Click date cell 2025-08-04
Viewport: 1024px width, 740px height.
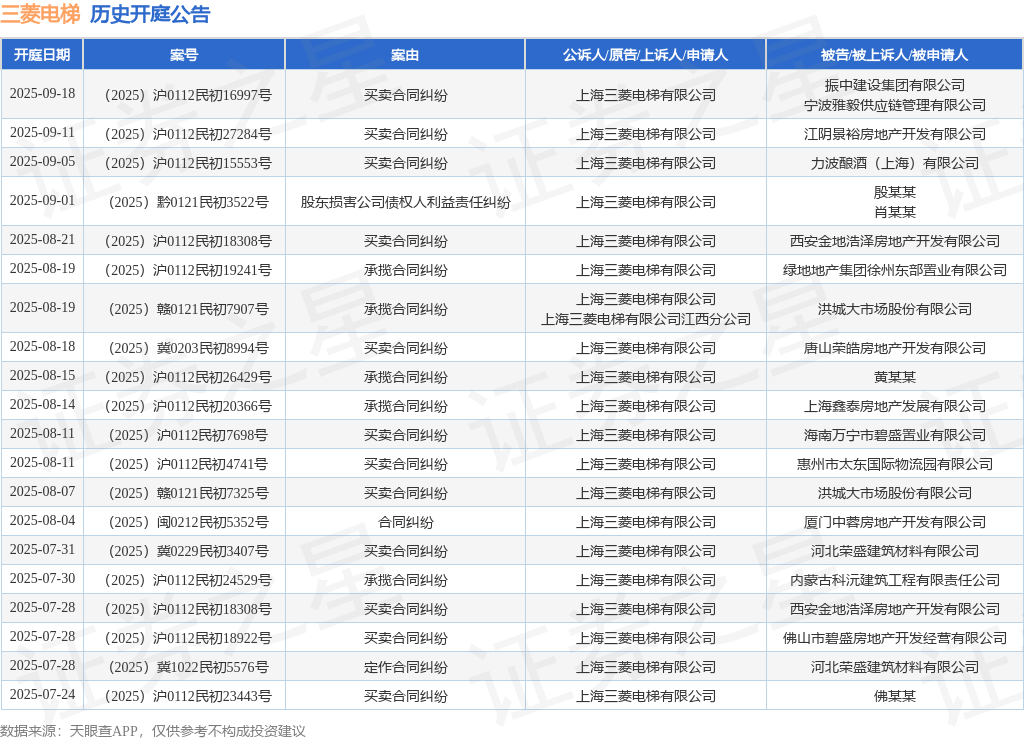coord(42,521)
